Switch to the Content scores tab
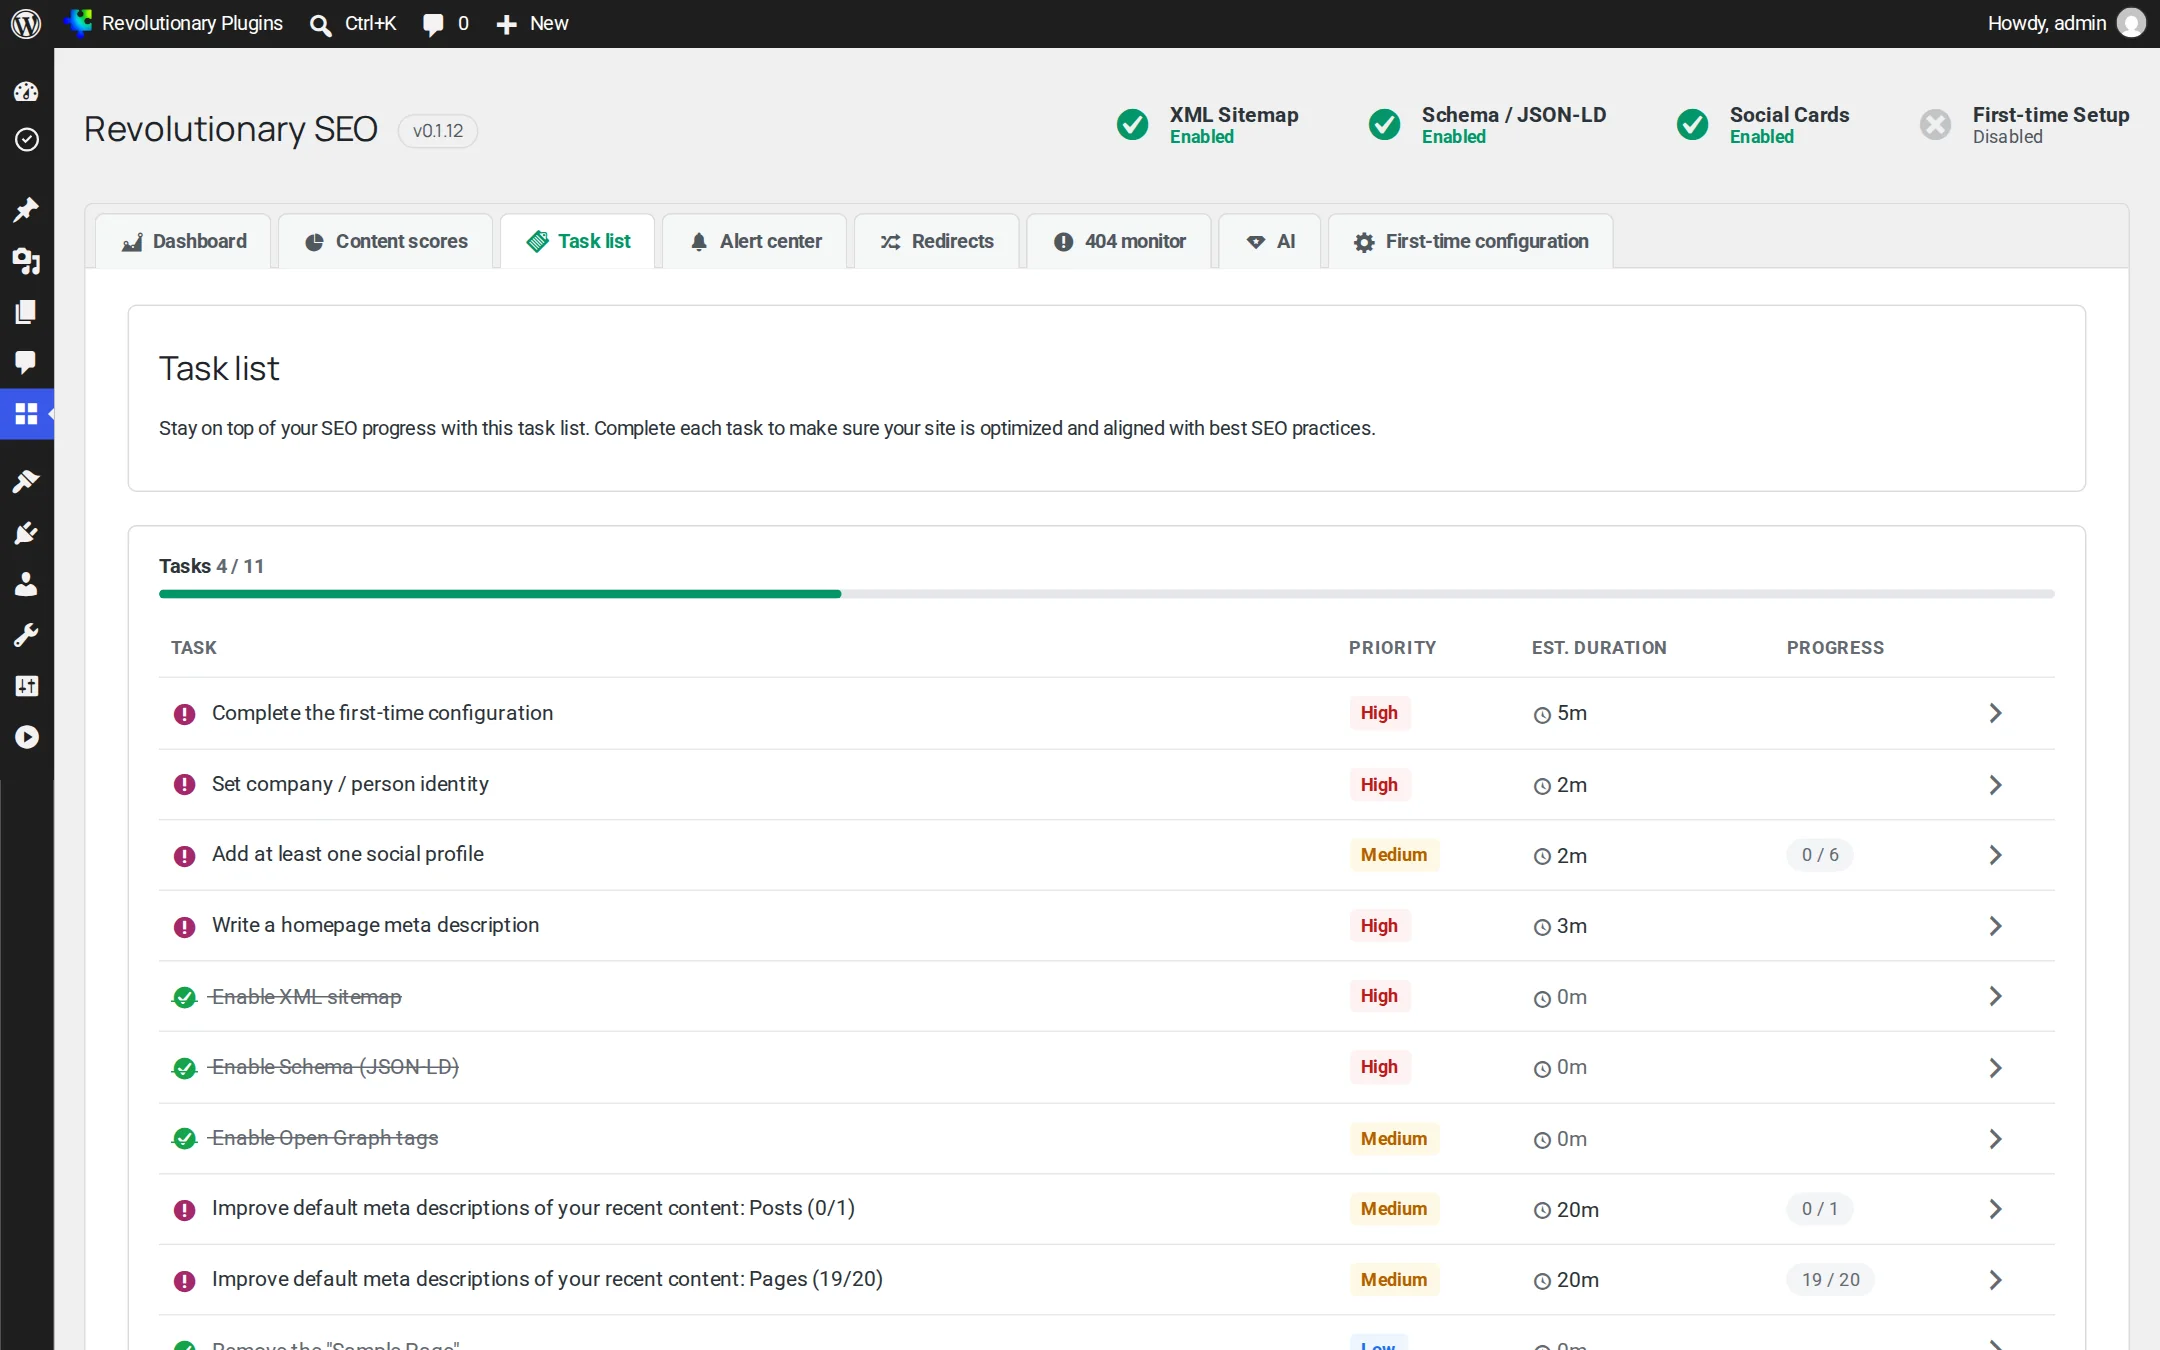This screenshot has width=2160, height=1350. [x=386, y=241]
